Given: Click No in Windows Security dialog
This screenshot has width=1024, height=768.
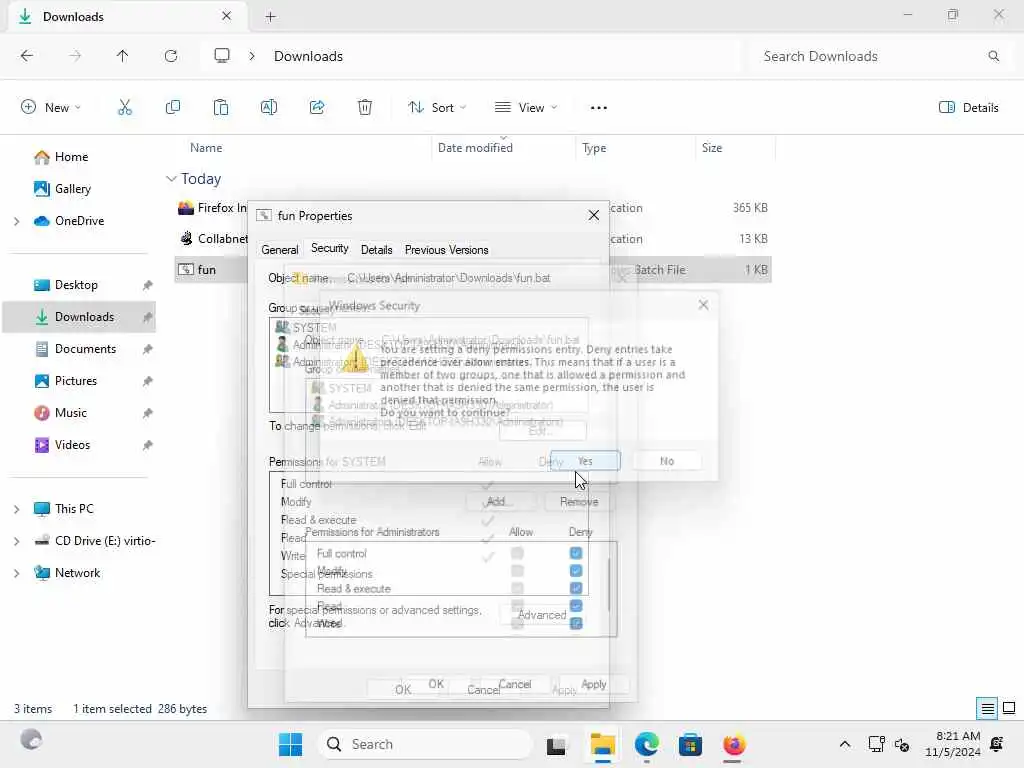Looking at the screenshot, I should click(x=667, y=461).
